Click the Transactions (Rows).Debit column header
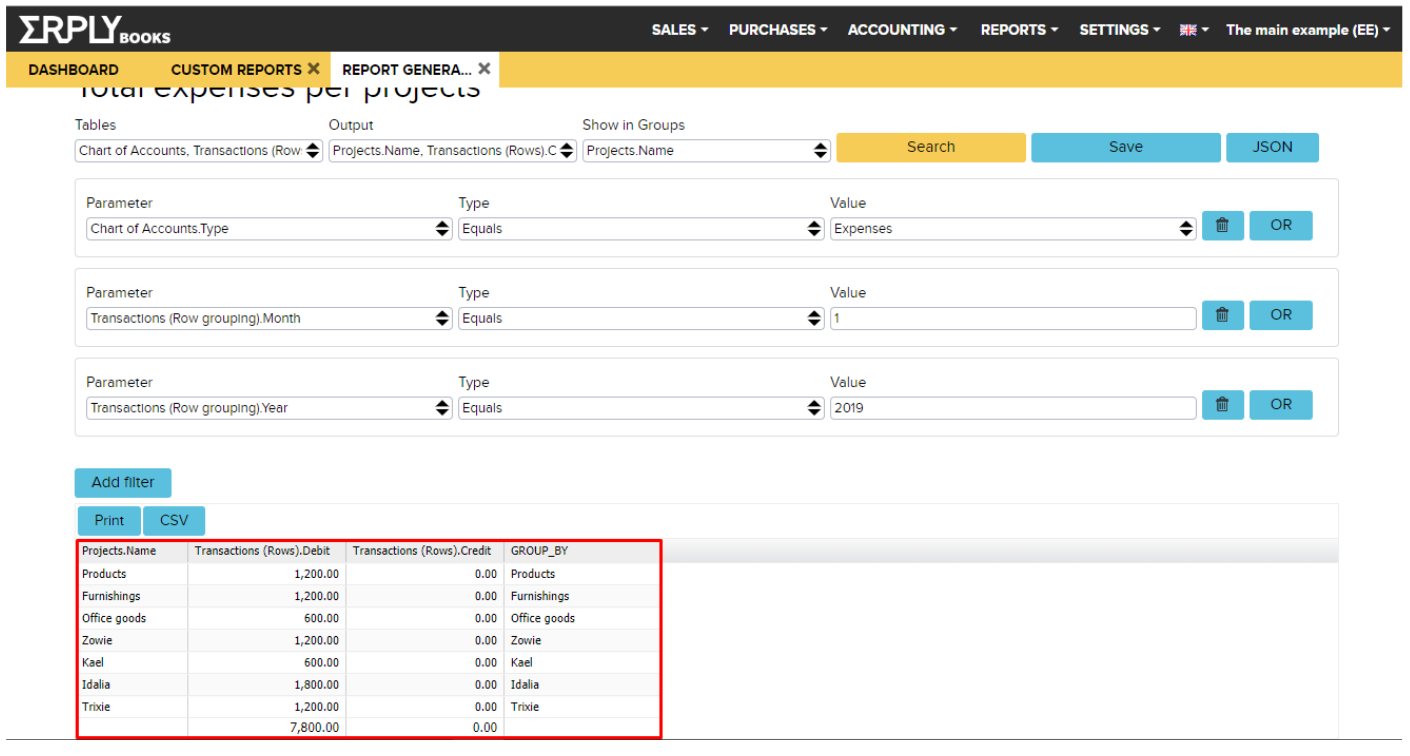Image resolution: width=1410 pixels, height=756 pixels. tap(267, 551)
